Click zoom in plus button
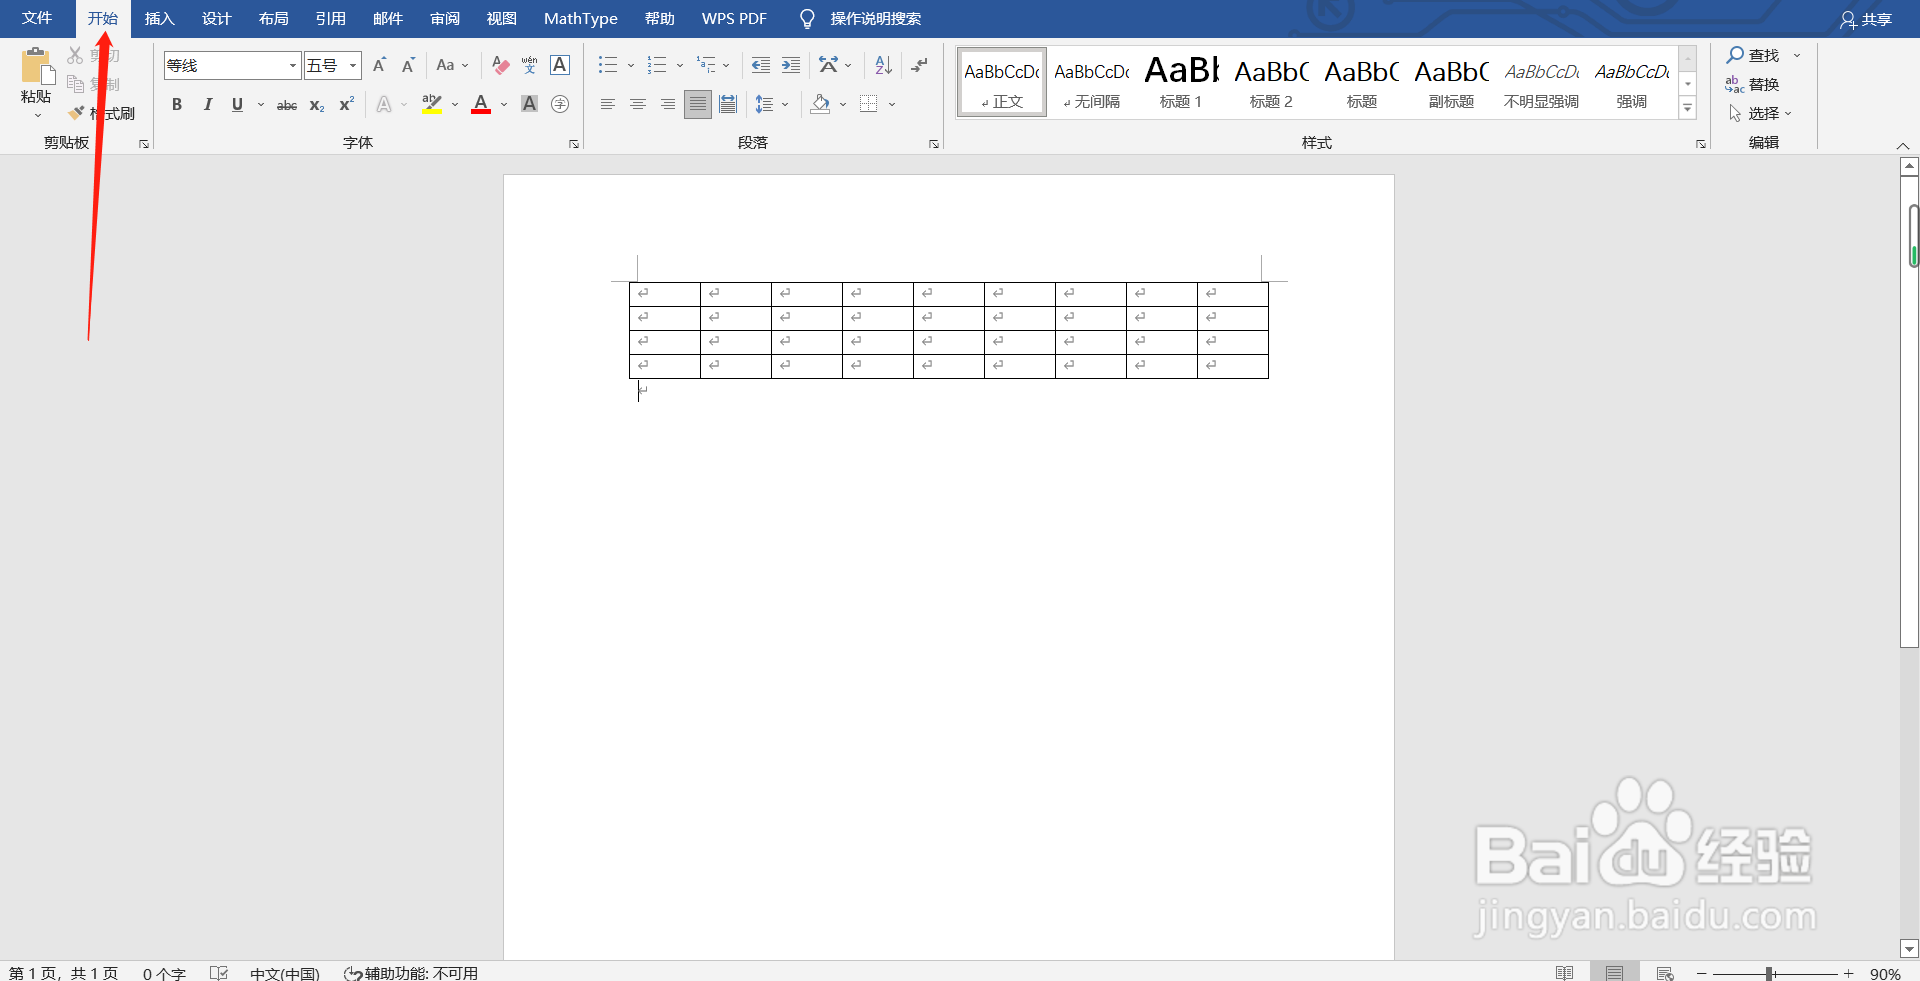The height and width of the screenshot is (981, 1920). (x=1848, y=973)
